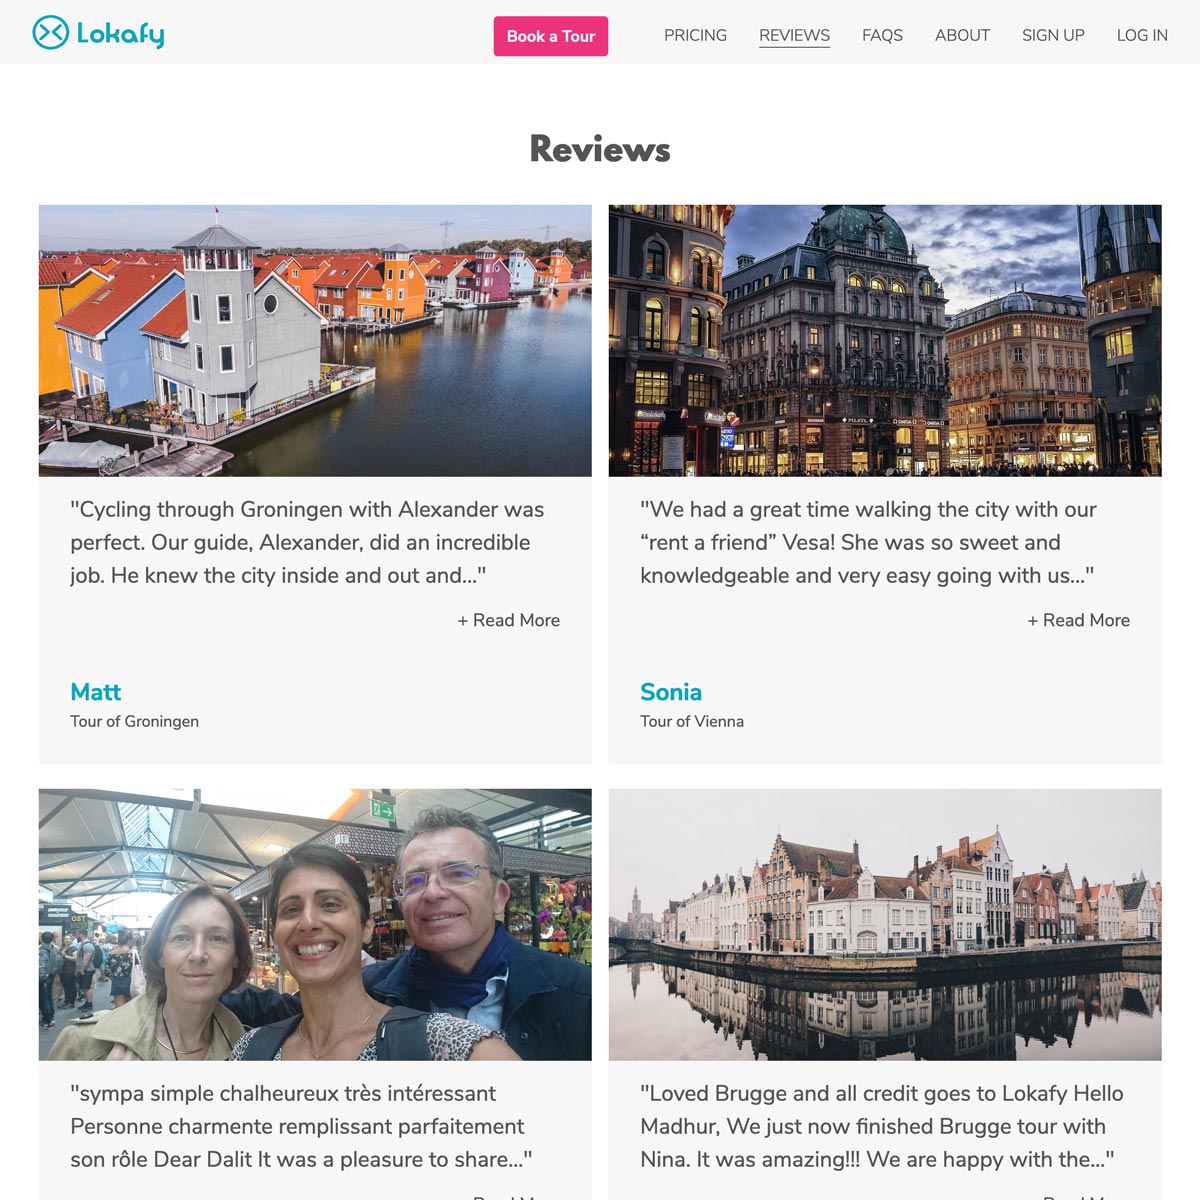Image resolution: width=1200 pixels, height=1200 pixels.
Task: Expand Matt's review with Read More
Action: 509,620
